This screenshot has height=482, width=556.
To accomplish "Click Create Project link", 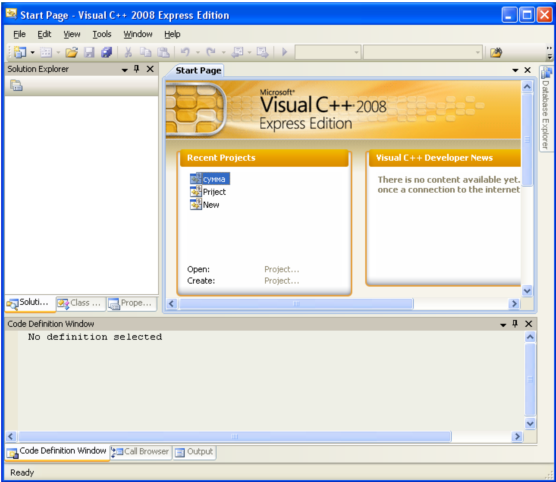I will coord(282,281).
